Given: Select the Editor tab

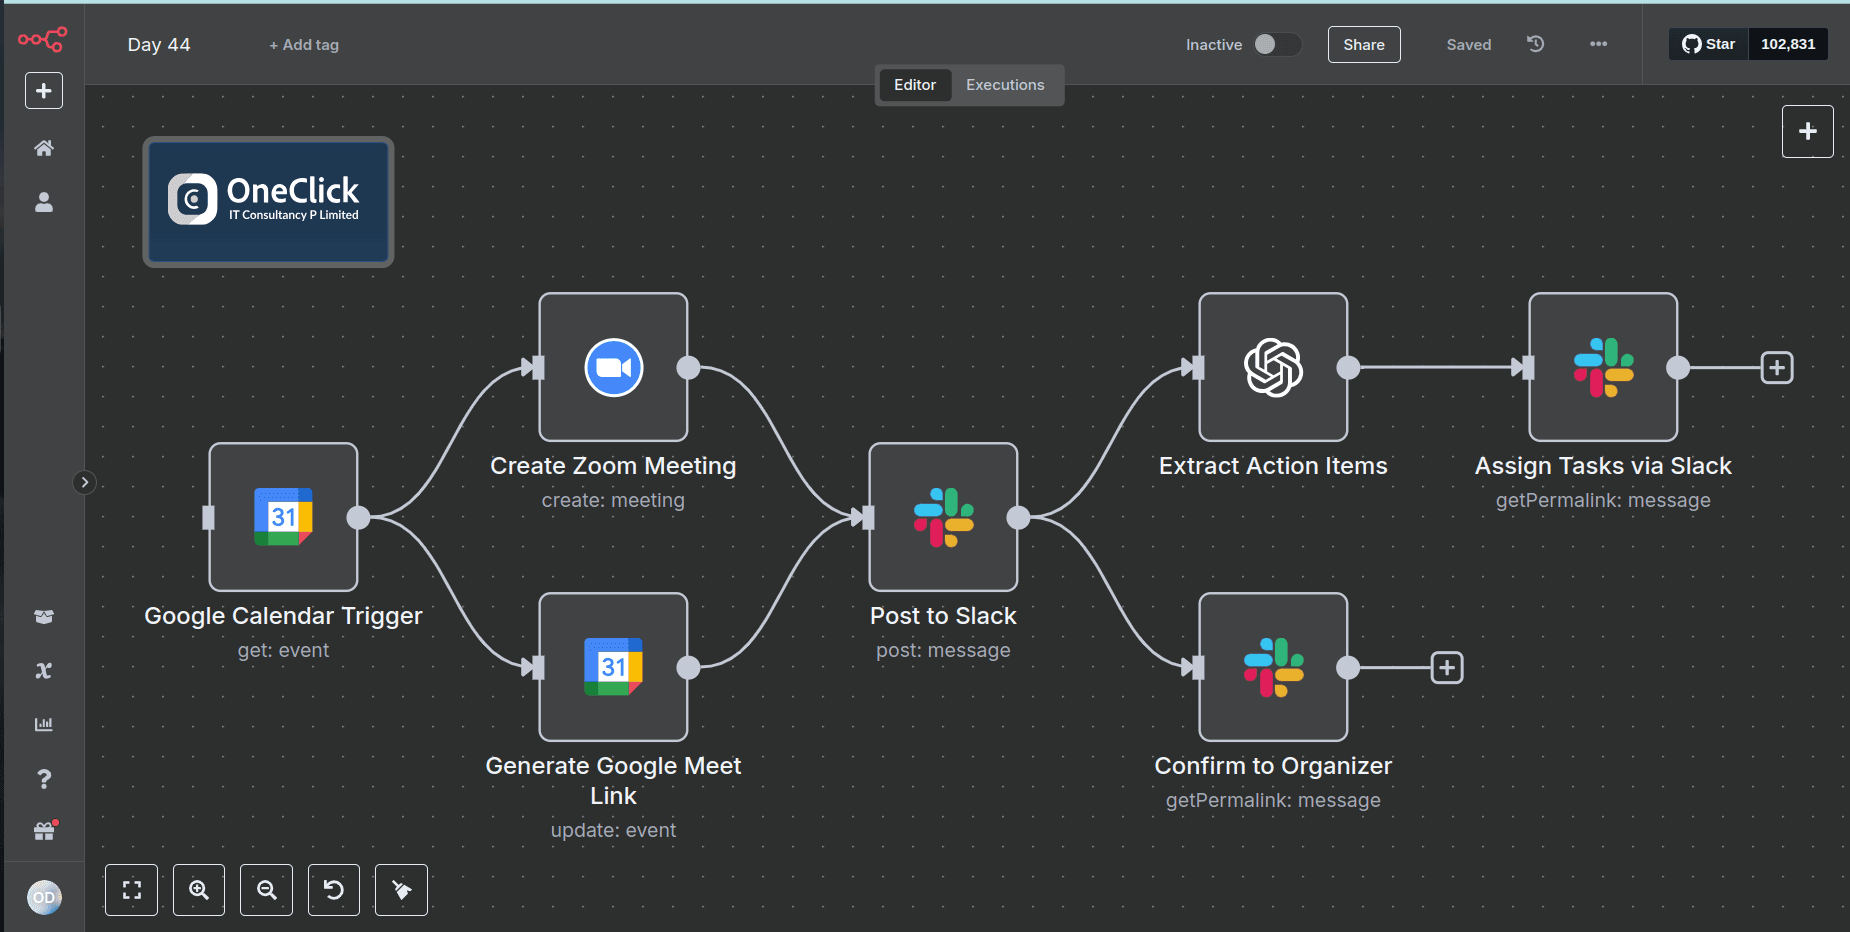Looking at the screenshot, I should (x=915, y=85).
